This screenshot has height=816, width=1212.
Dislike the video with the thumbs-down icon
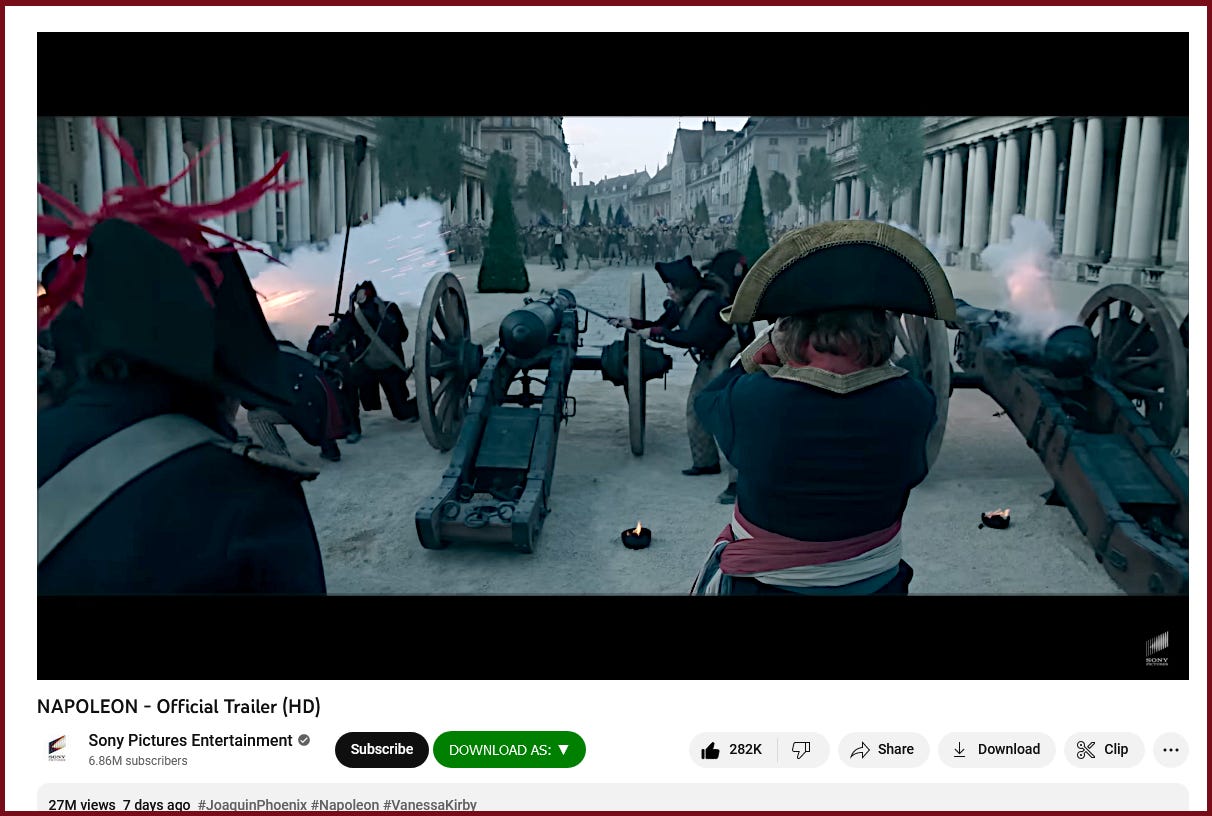click(802, 750)
